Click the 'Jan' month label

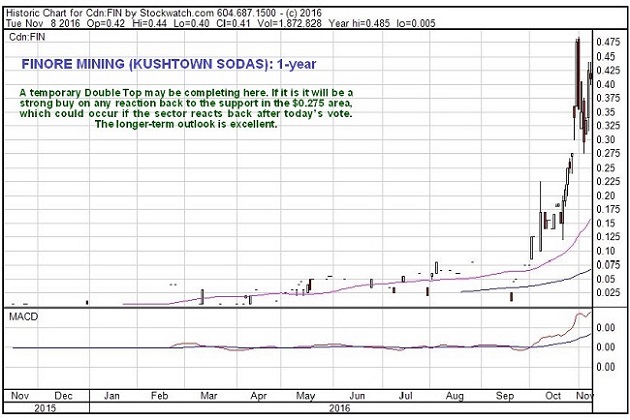(112, 396)
